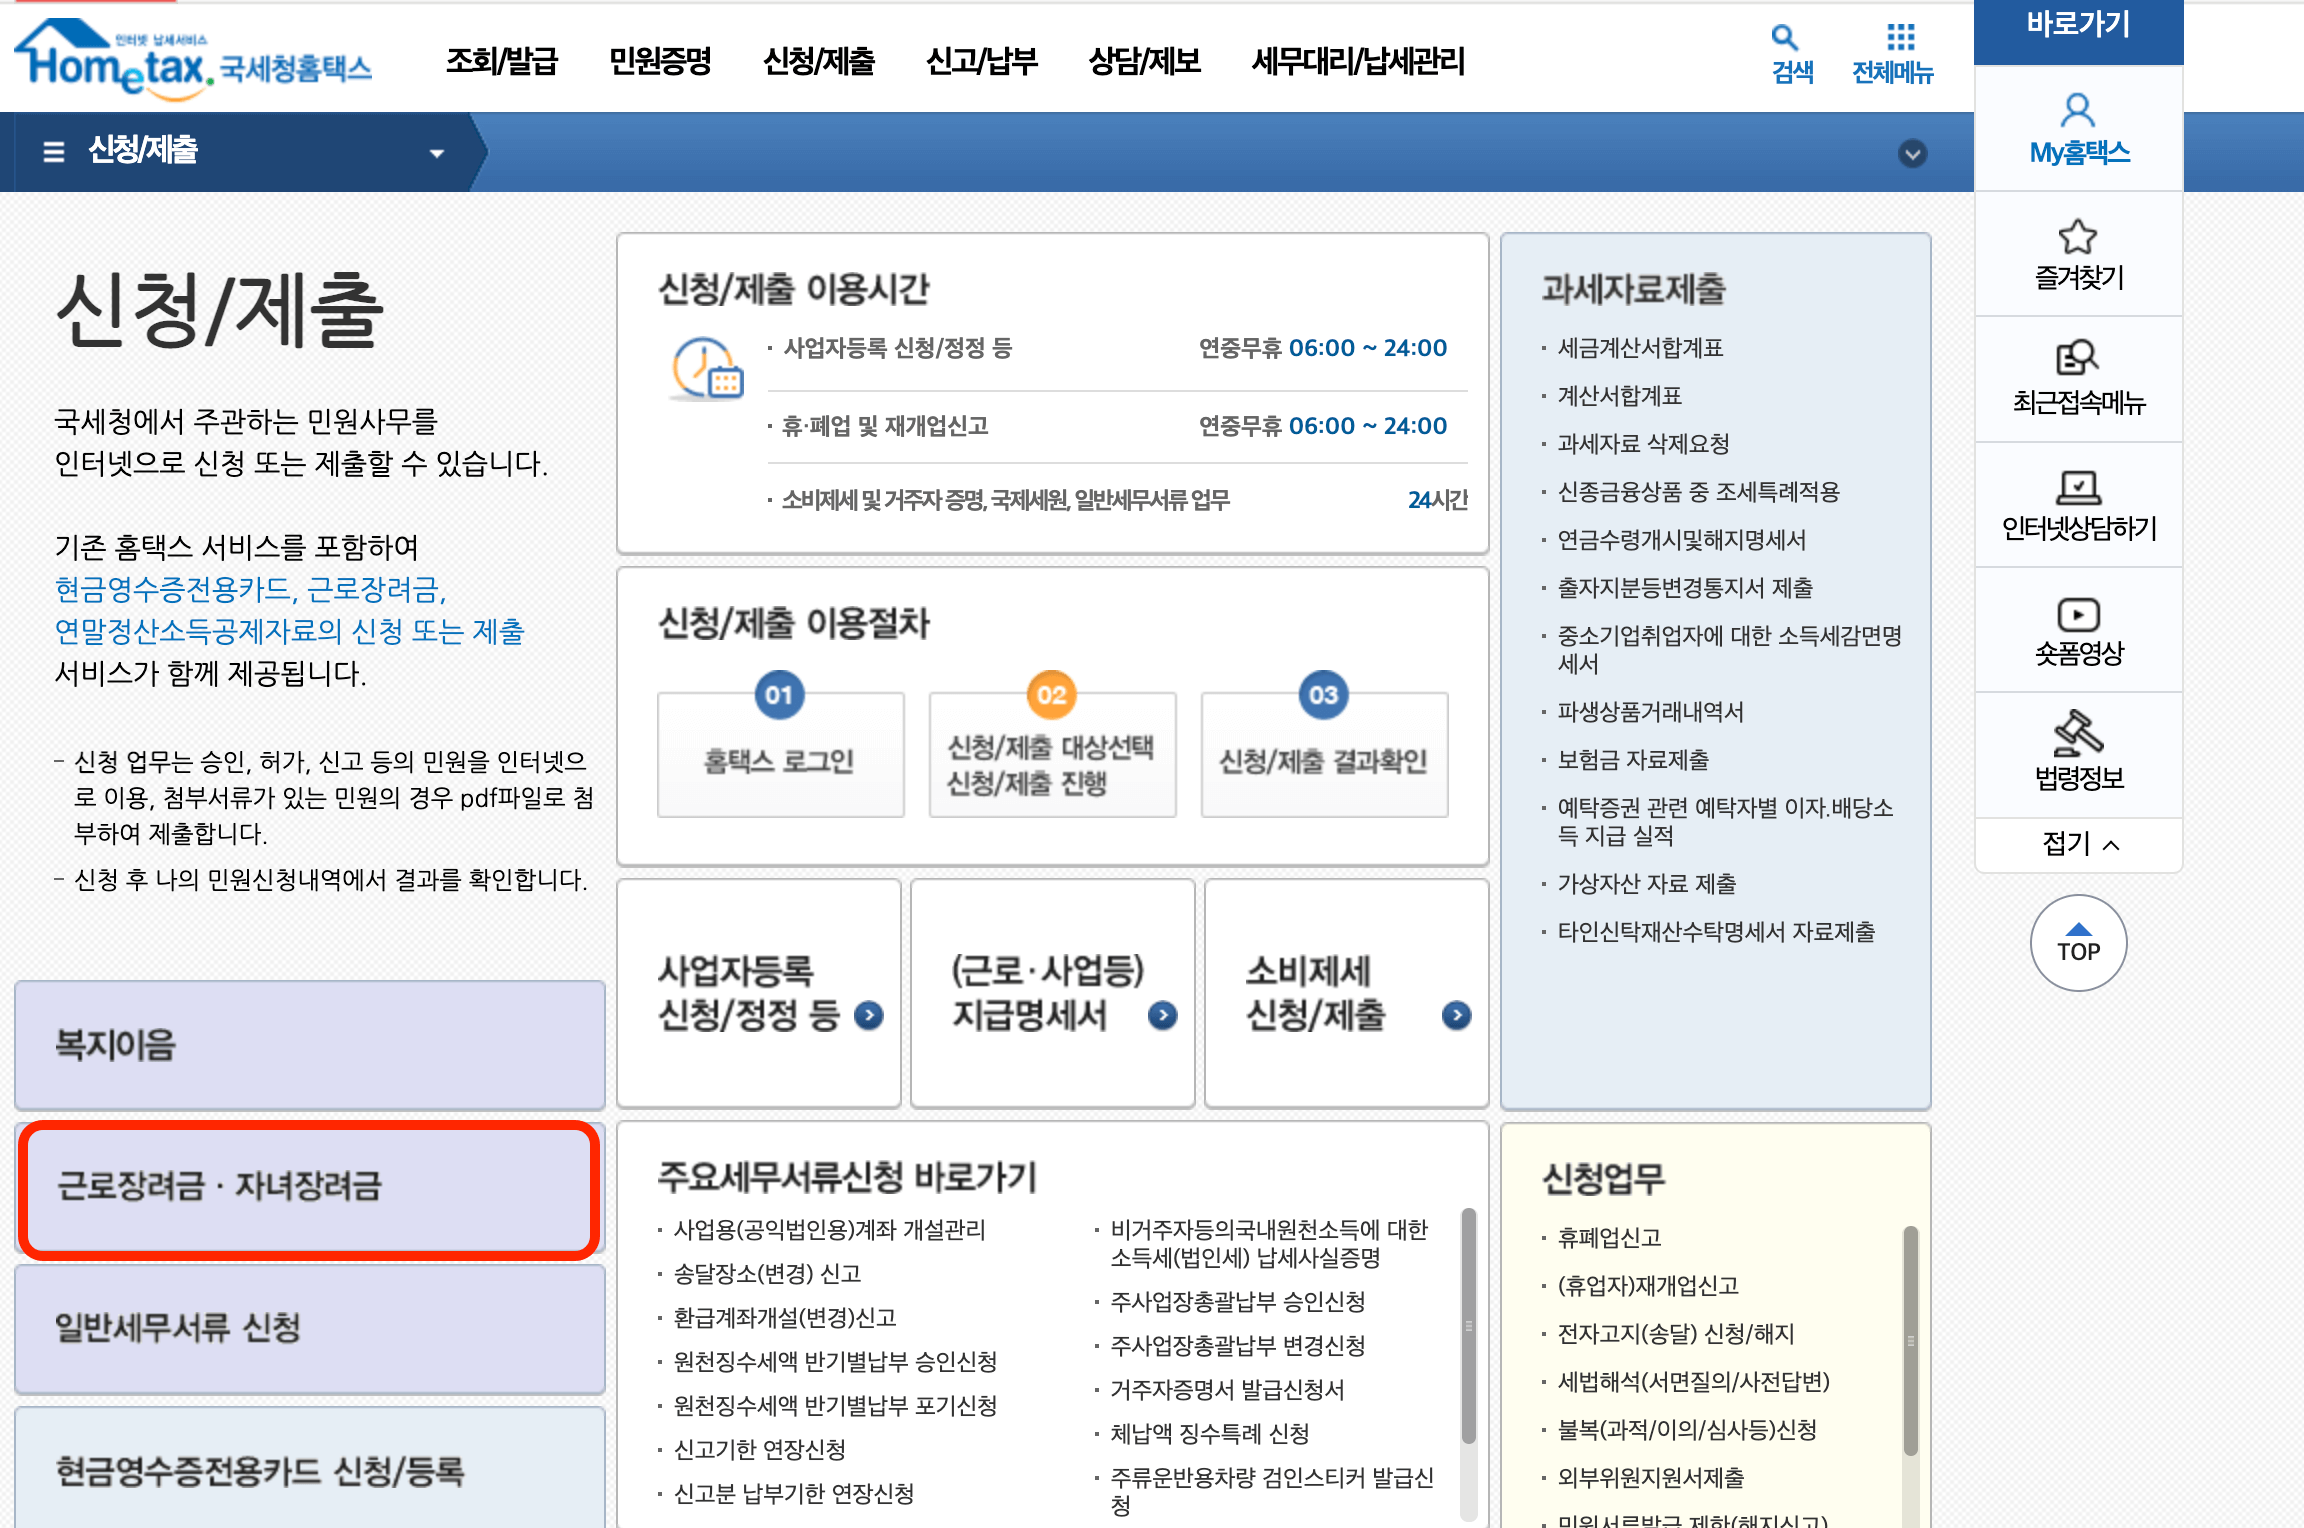This screenshot has height=1528, width=2304.
Task: Open 연금수령개시및해지명세서 link
Action: 1681,540
